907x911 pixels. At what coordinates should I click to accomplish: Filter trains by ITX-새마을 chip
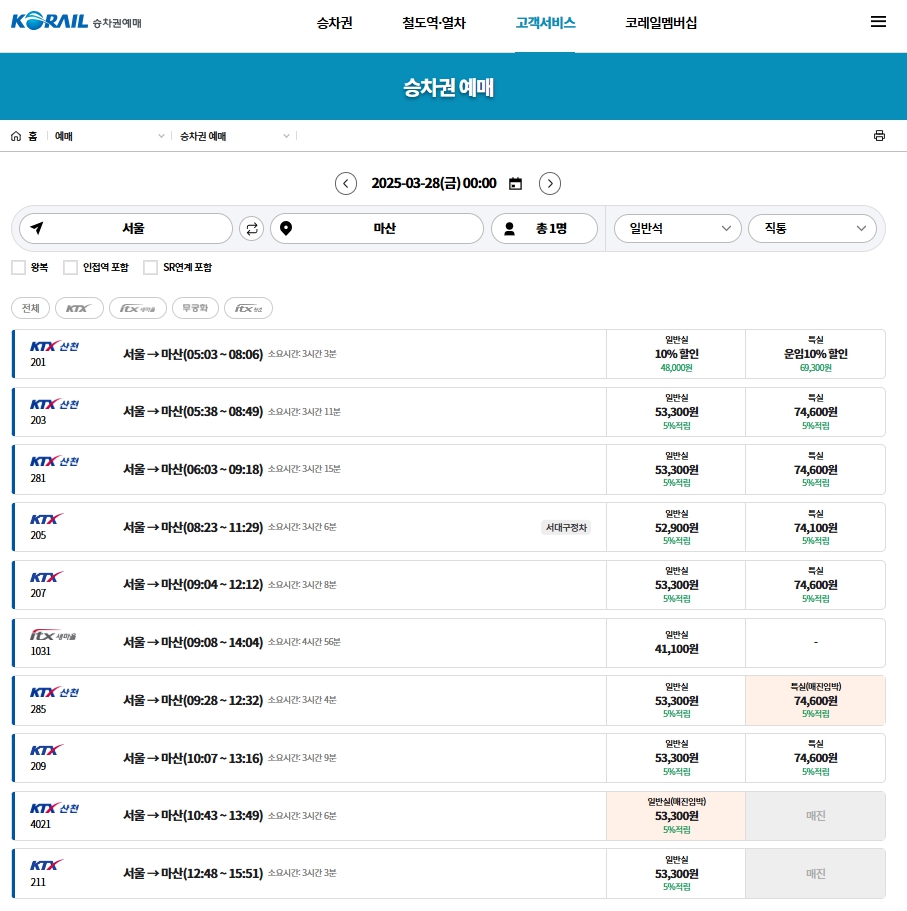(138, 308)
